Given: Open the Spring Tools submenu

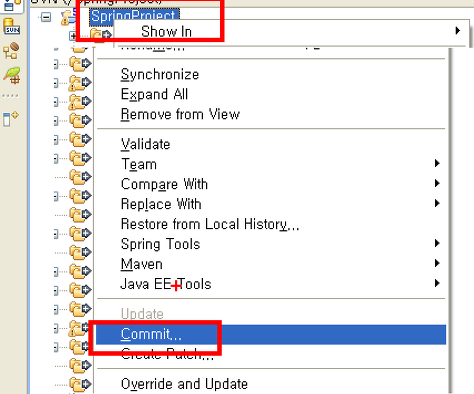Looking at the screenshot, I should tap(271, 244).
